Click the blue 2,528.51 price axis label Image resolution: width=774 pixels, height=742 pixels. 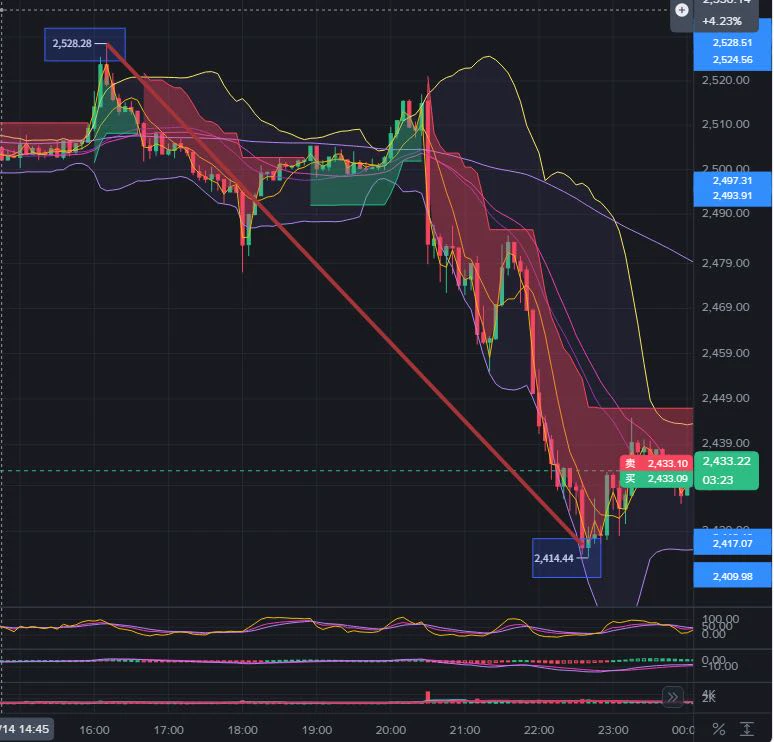[x=732, y=43]
